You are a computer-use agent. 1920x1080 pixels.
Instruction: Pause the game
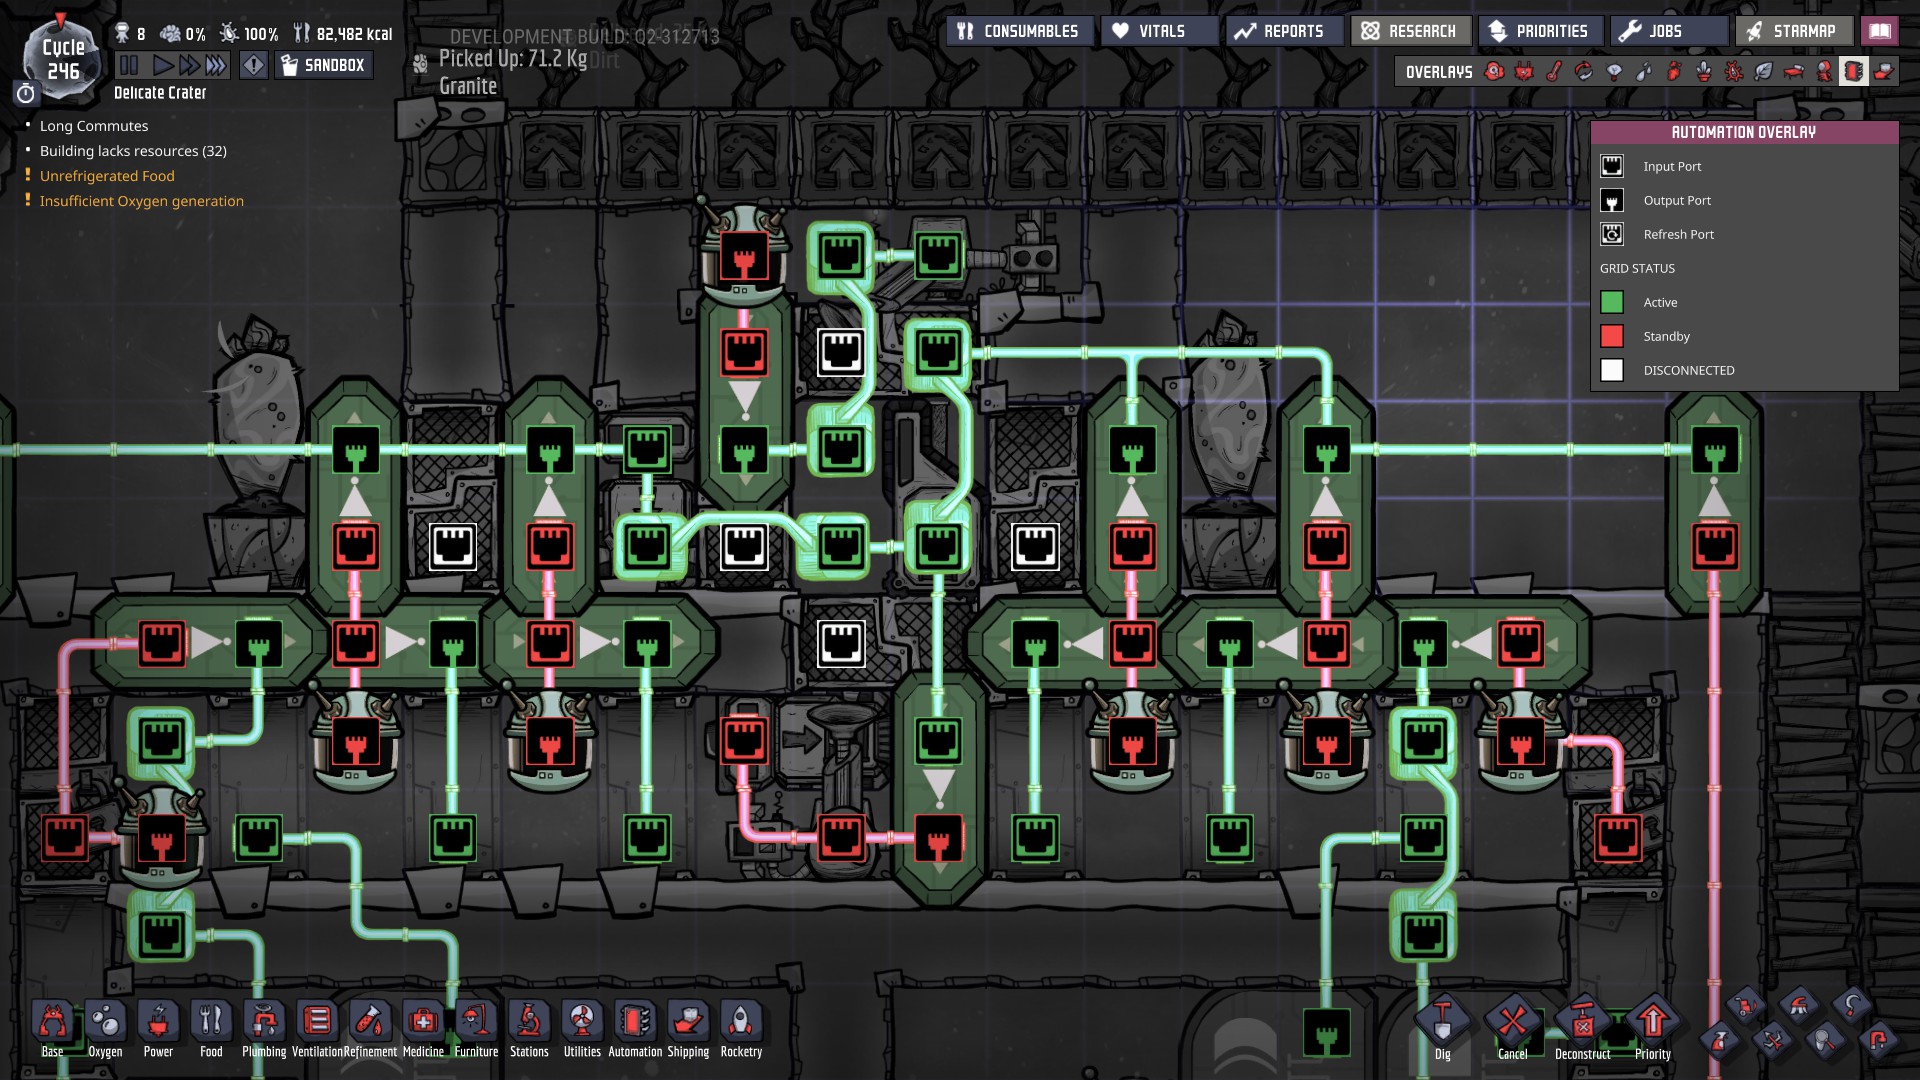(x=129, y=66)
